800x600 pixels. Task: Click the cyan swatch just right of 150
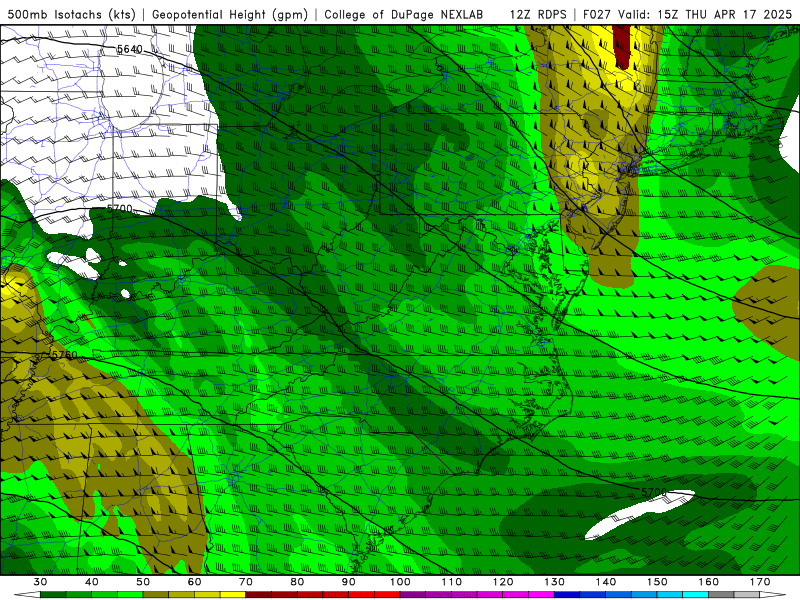pos(670,595)
